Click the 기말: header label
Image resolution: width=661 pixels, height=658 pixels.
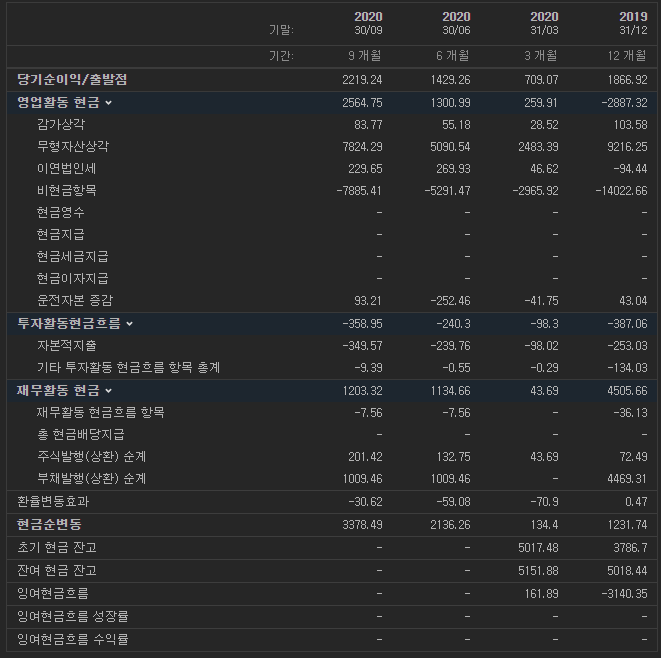tap(282, 30)
